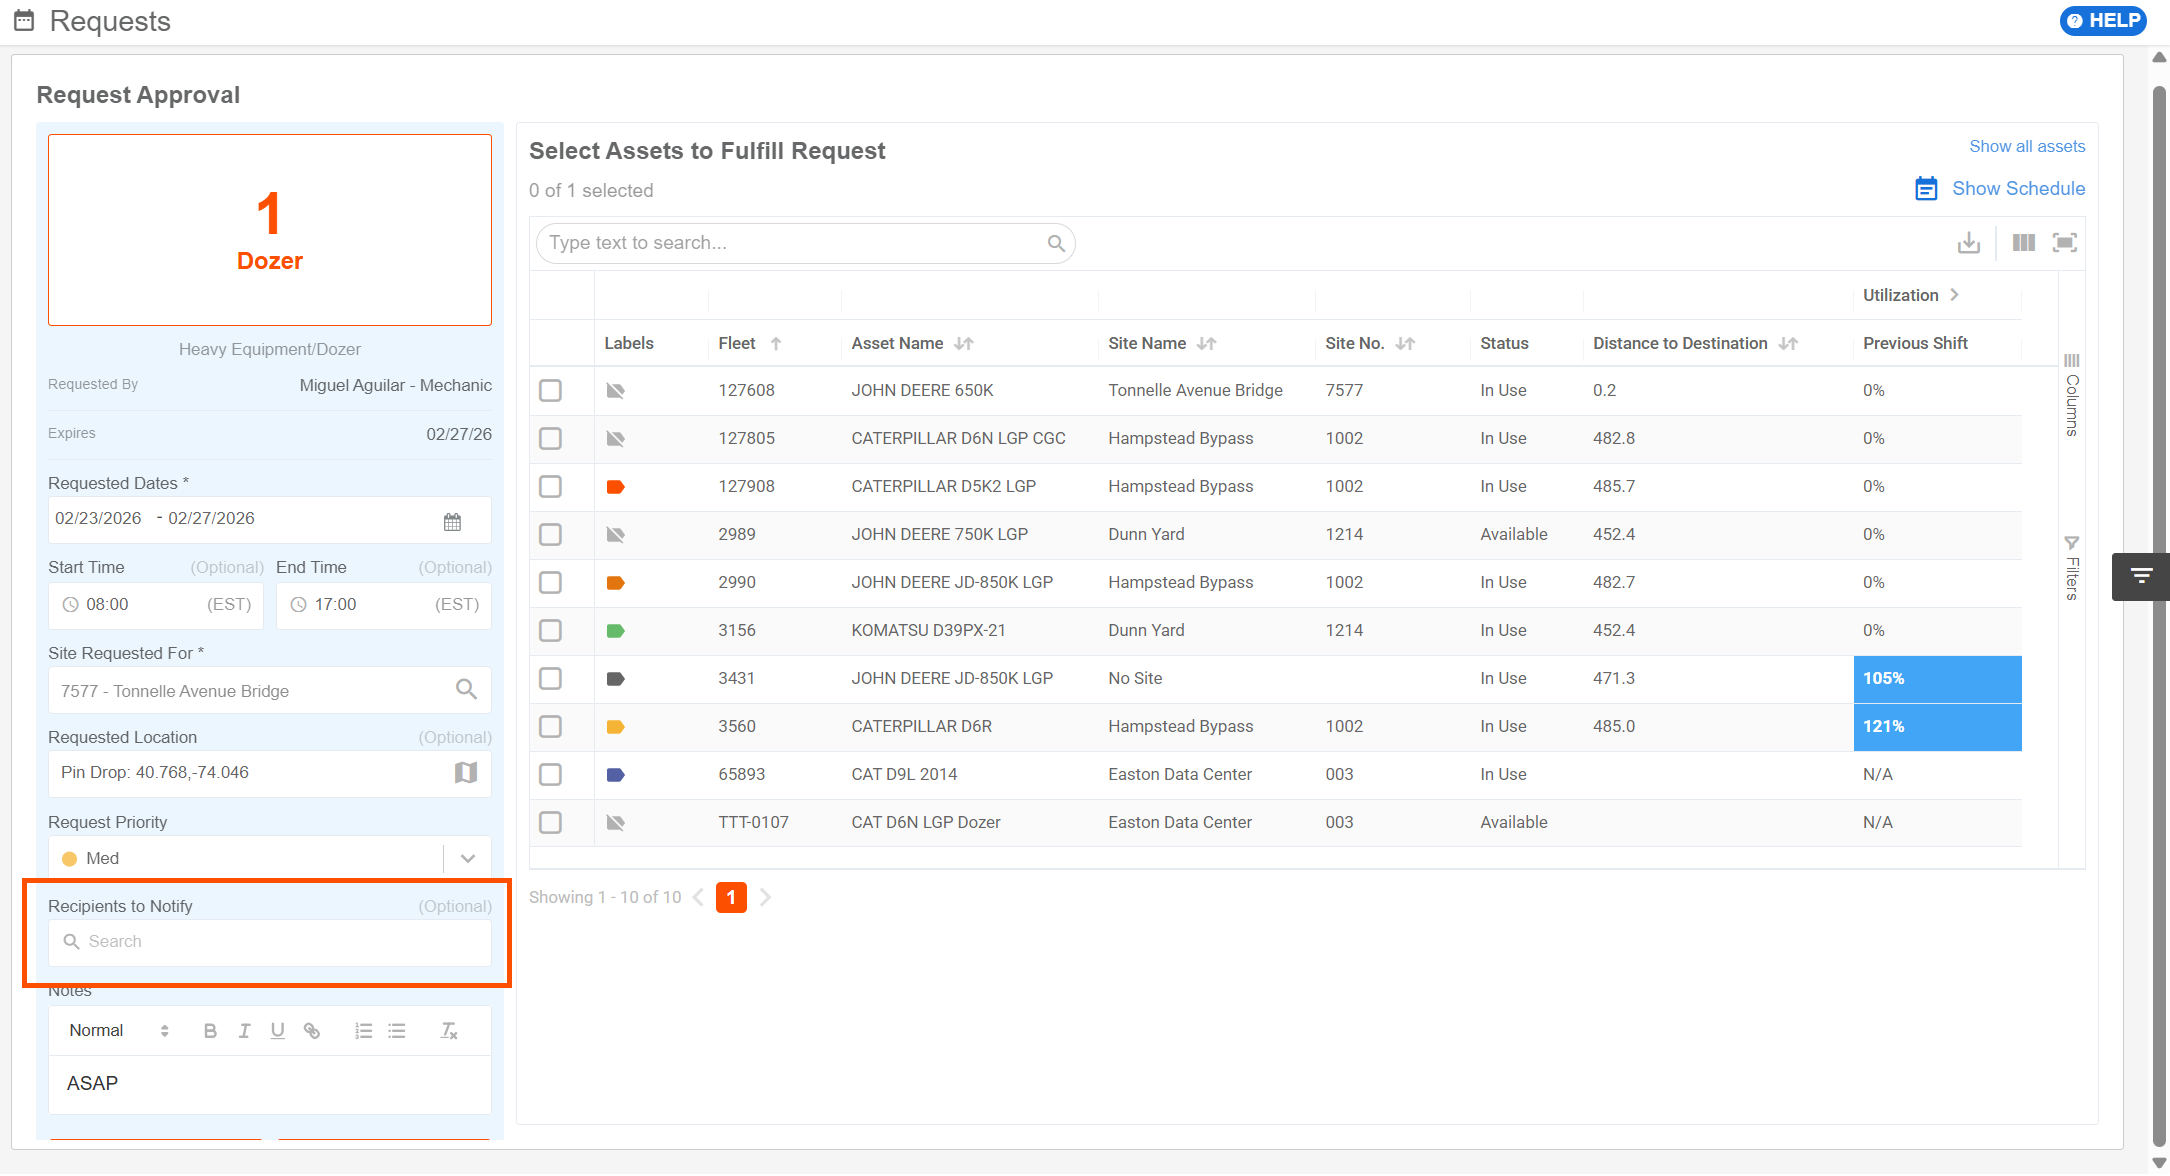Screen dimensions: 2170x1176
Task: Click the map icon in Requested Location
Action: 465,773
